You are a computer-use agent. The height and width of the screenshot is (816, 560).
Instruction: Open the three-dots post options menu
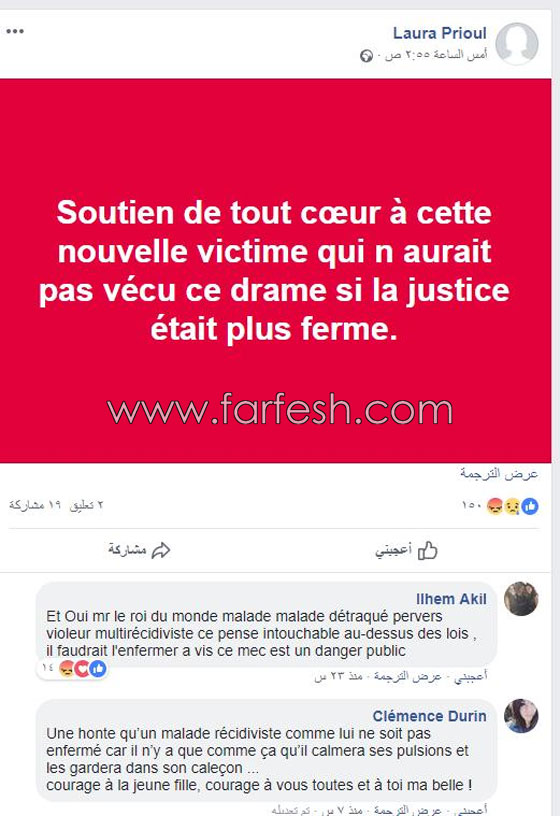tap(15, 31)
